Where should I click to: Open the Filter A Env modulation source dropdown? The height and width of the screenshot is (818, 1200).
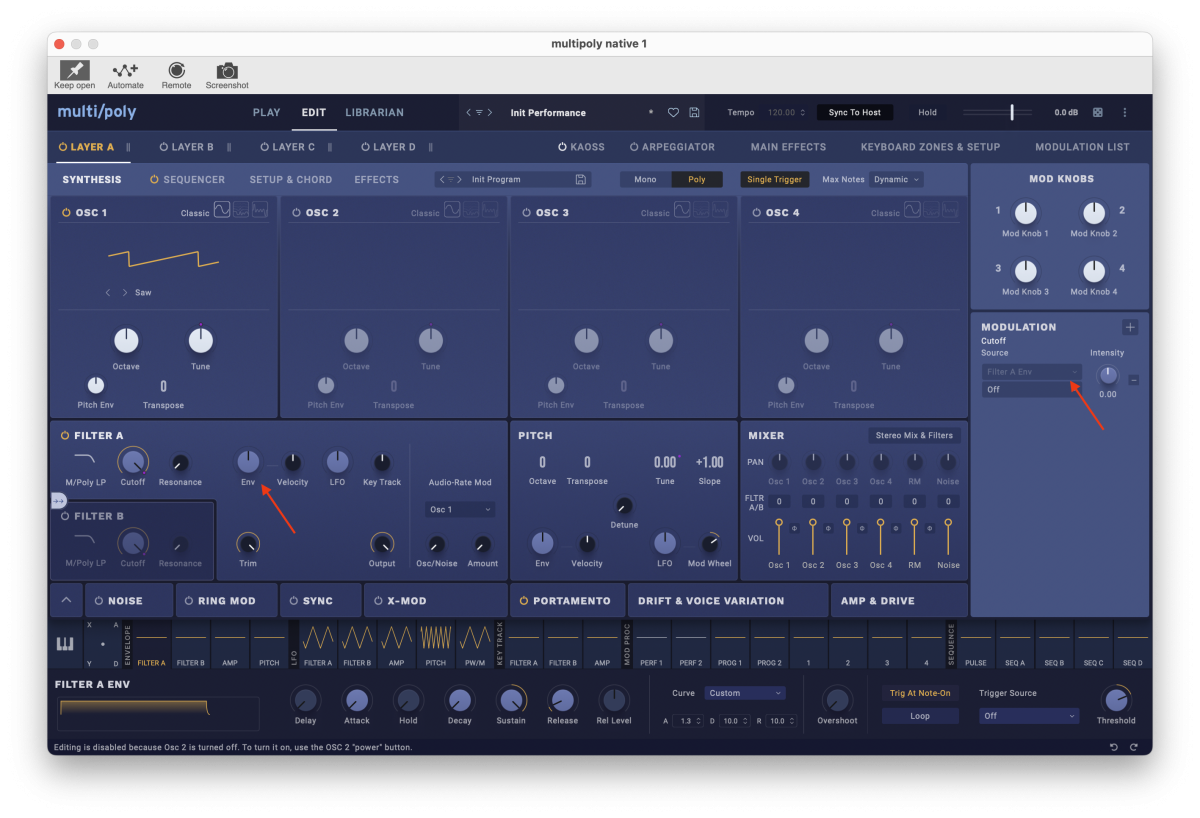coord(1031,372)
